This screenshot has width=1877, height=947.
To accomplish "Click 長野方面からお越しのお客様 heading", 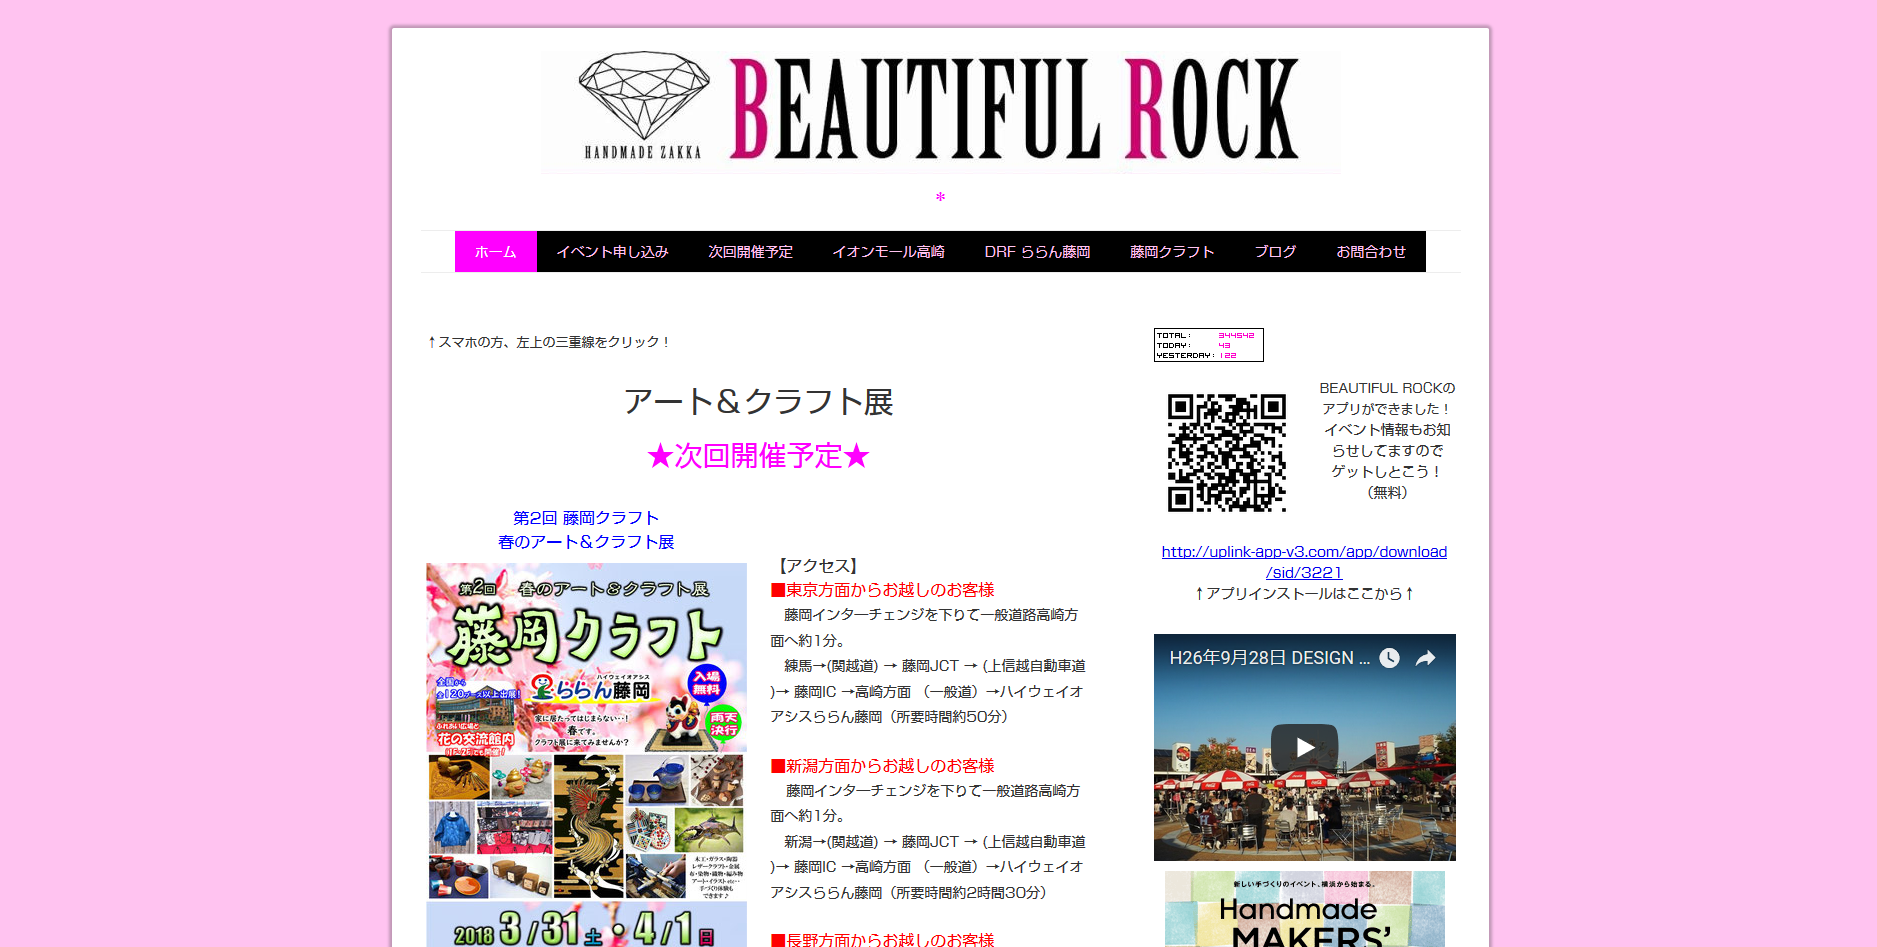I will pos(882,939).
